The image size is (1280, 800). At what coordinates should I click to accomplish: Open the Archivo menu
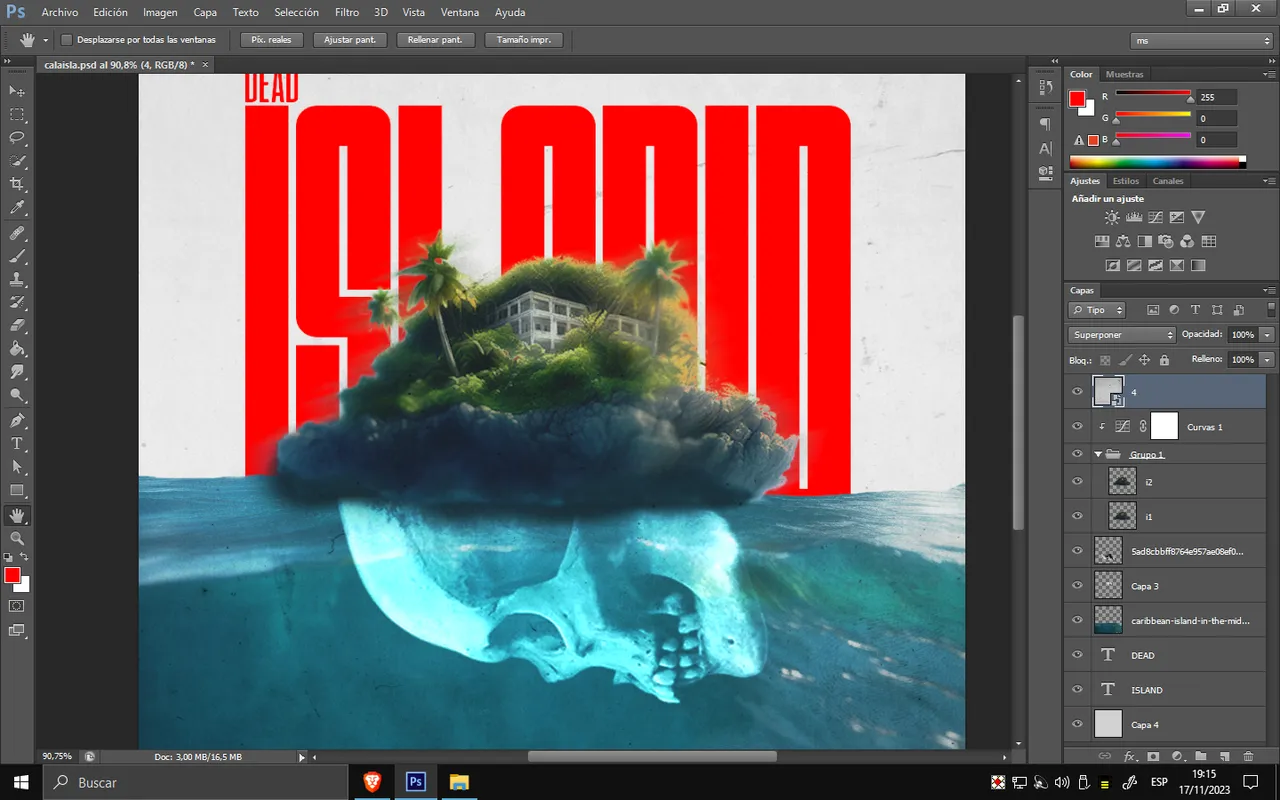point(60,12)
